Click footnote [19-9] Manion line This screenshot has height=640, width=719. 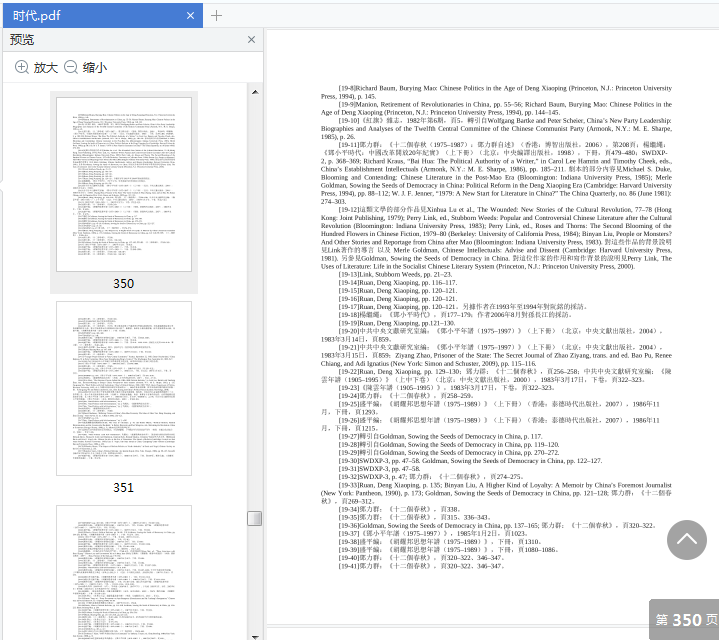pyautogui.click(x=496, y=108)
